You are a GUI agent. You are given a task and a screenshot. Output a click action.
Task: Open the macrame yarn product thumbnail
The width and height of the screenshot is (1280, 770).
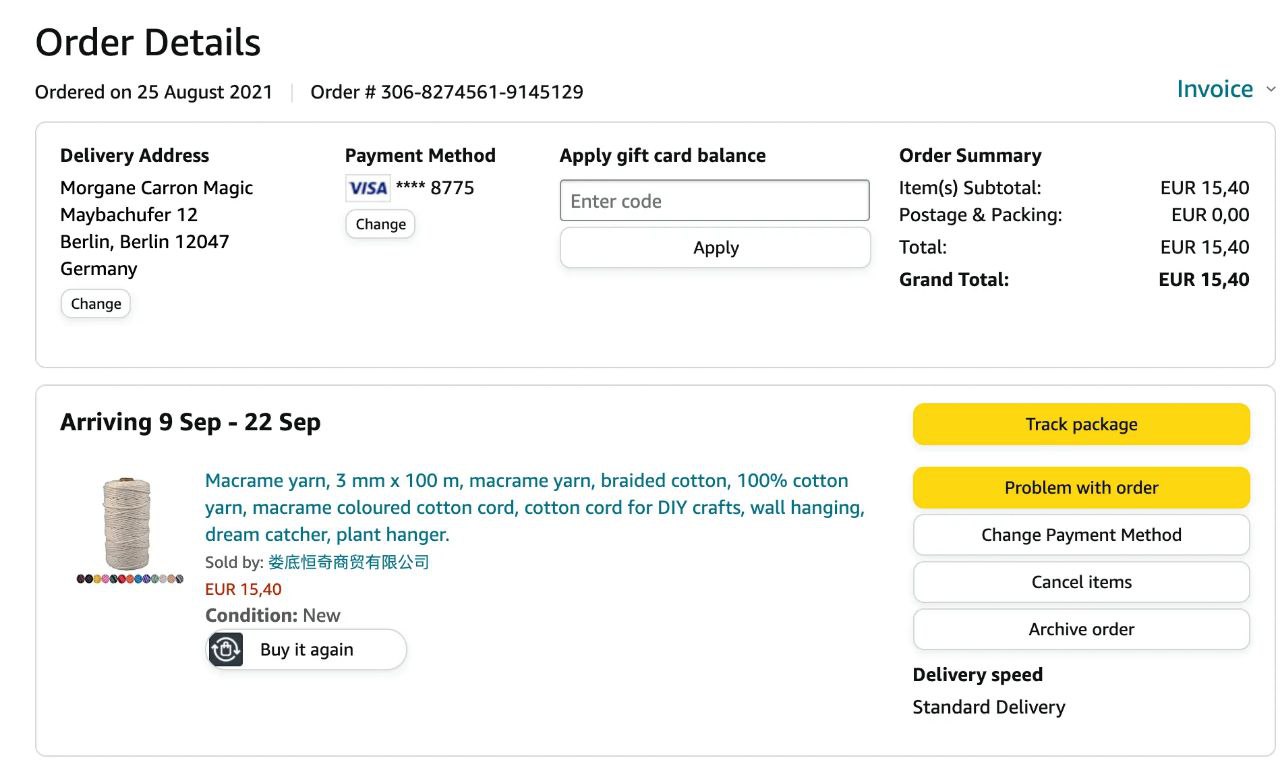pyautogui.click(x=127, y=524)
